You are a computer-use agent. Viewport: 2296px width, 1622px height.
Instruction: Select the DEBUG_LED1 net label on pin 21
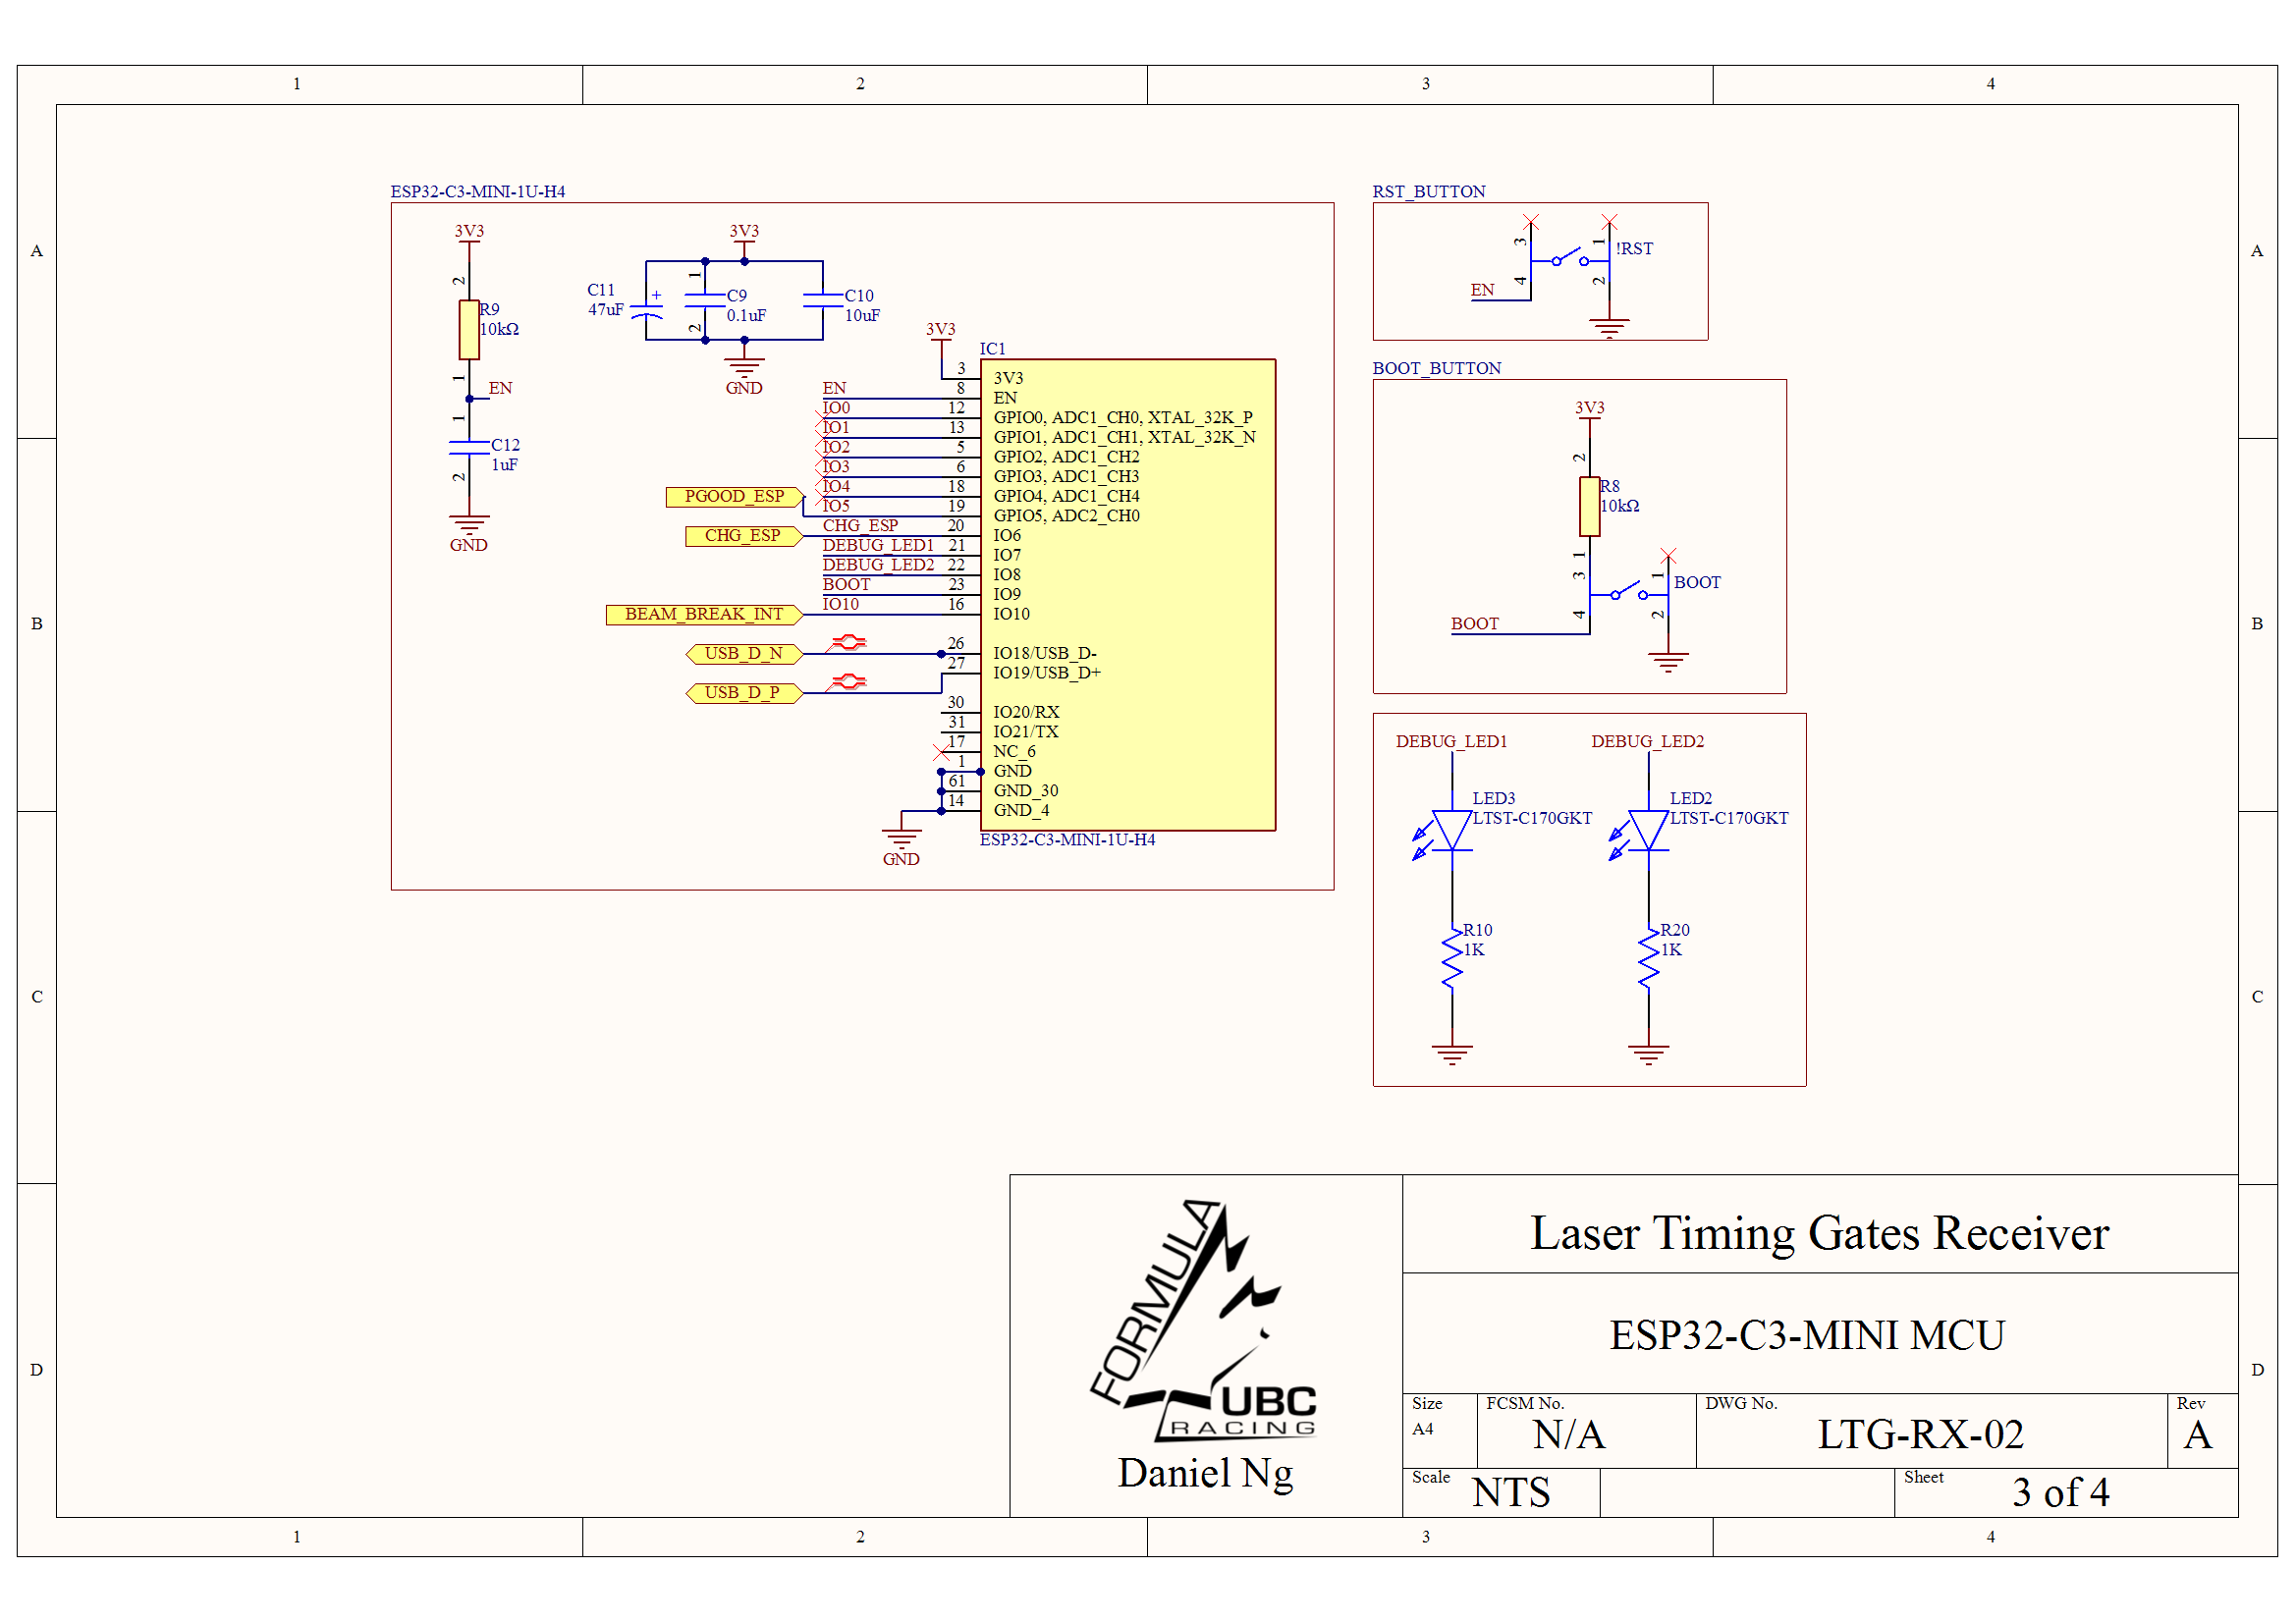(x=878, y=546)
